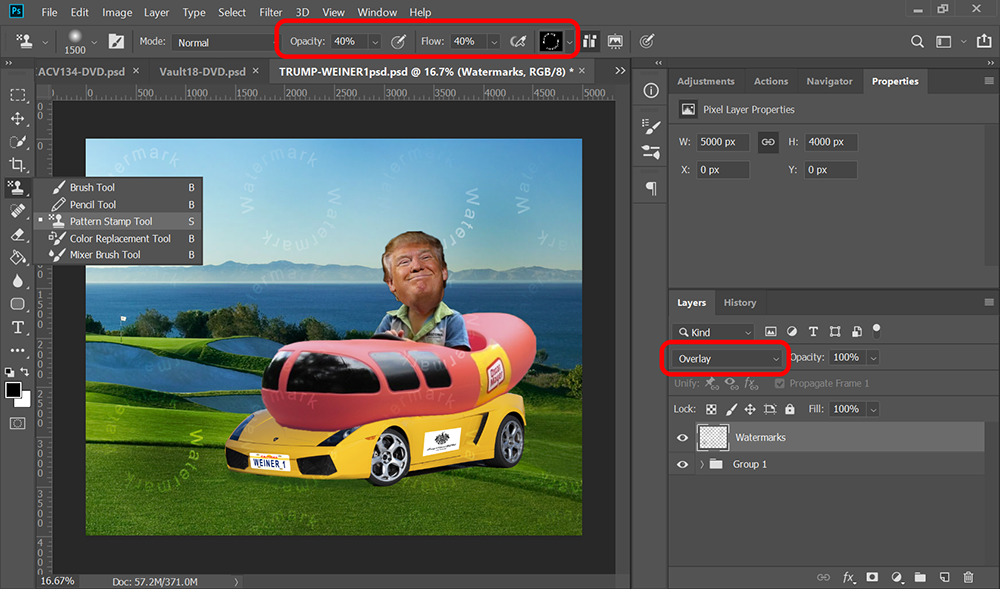Click the layer width W field in Properties
This screenshot has width=1000, height=589.
722,142
